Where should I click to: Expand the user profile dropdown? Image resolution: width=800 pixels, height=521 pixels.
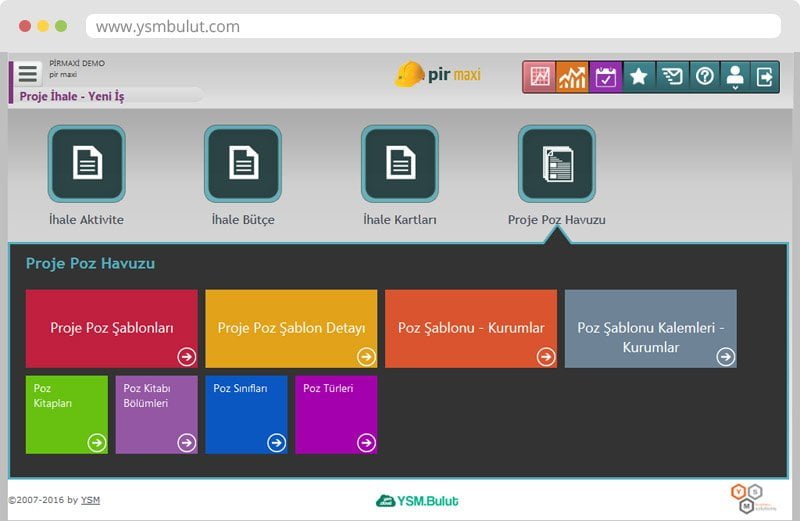(x=735, y=77)
